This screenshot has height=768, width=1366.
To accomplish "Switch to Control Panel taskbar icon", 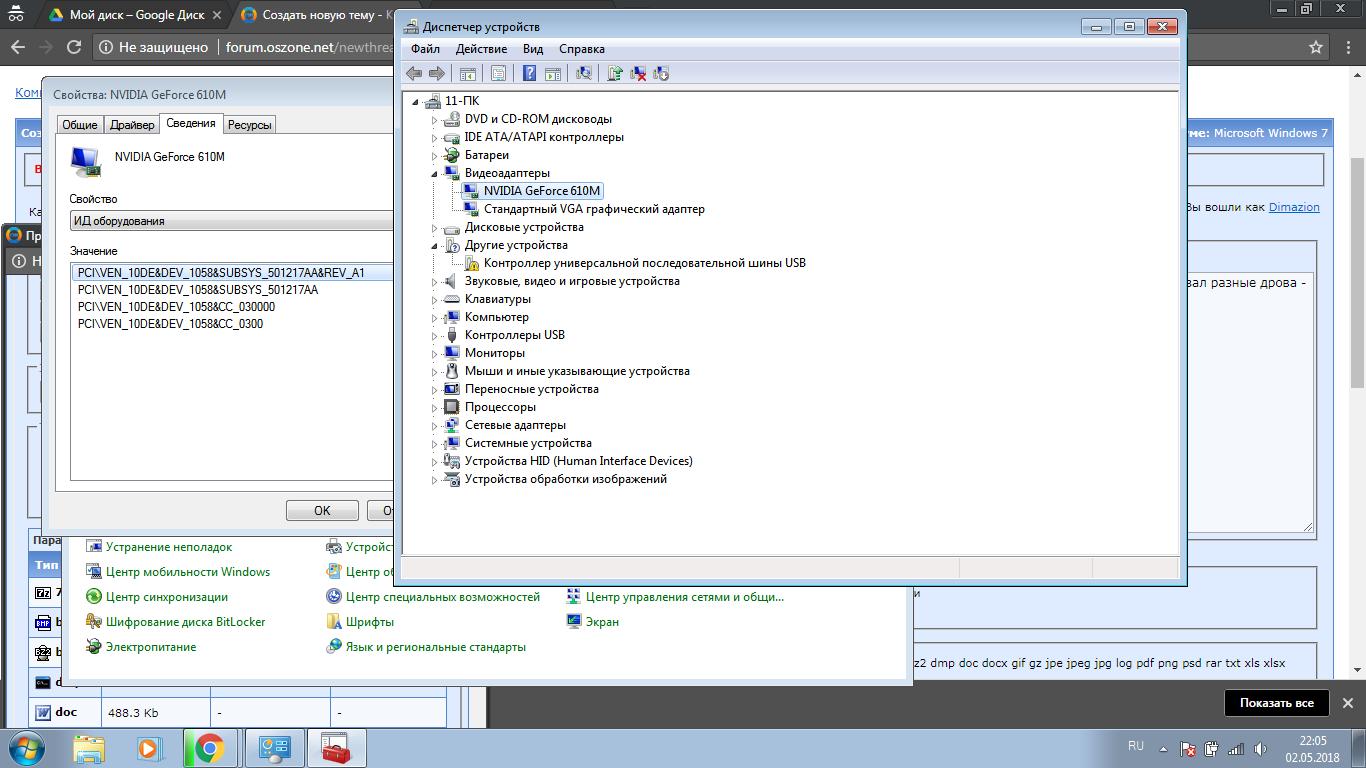I will (x=273, y=747).
